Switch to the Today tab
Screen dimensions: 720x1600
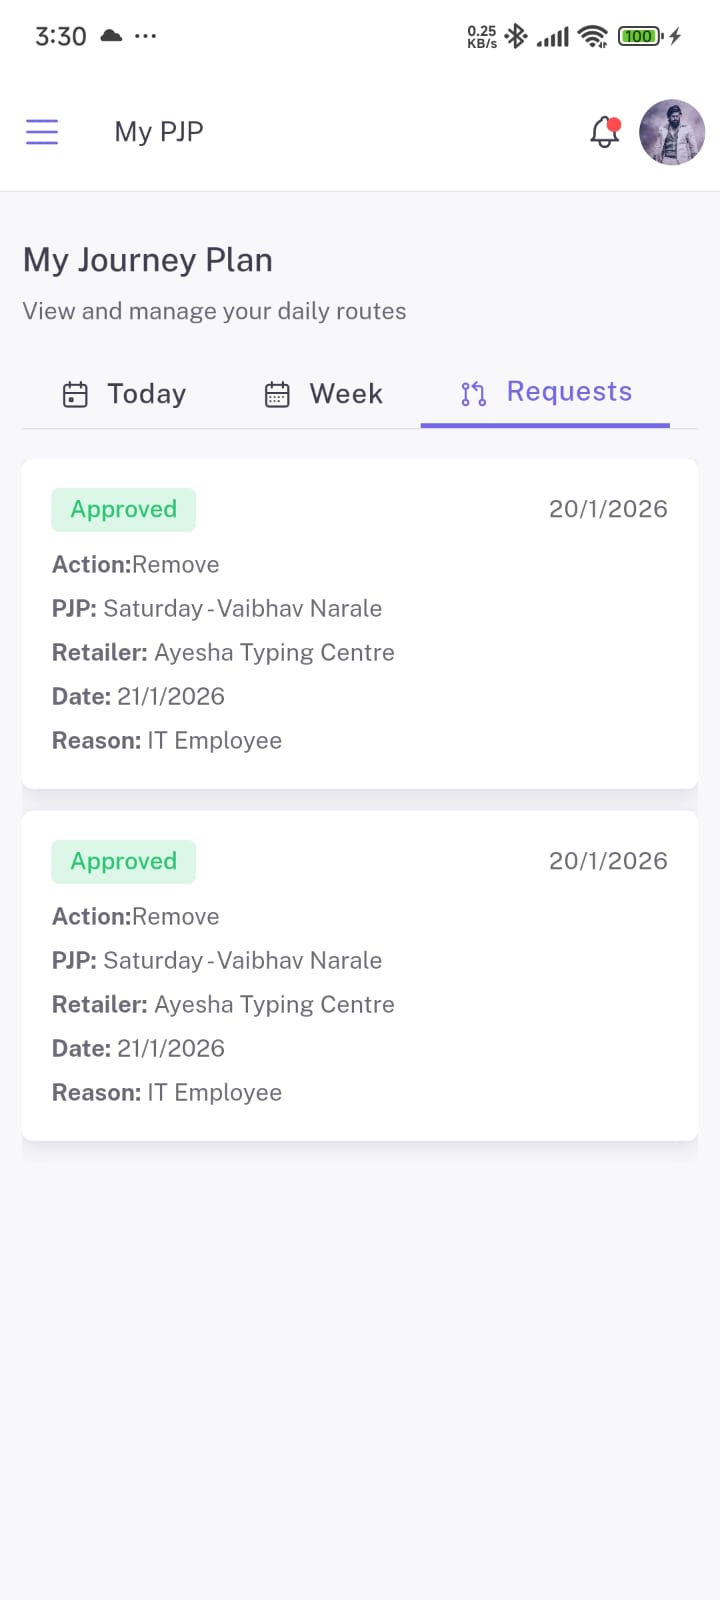click(146, 393)
